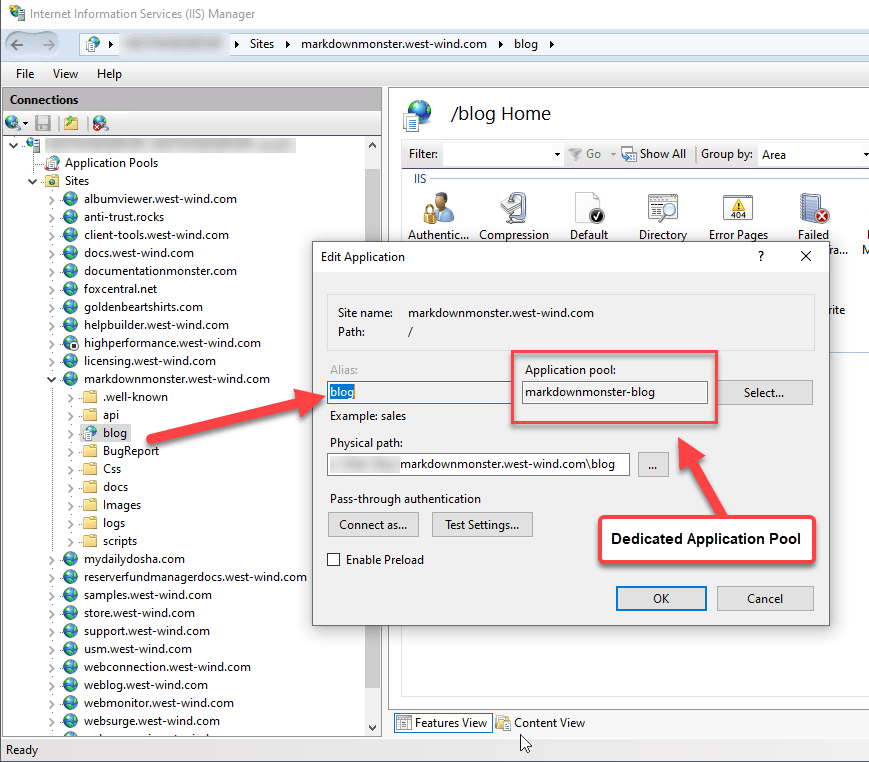Open the Directory Browsing feature icon
The width and height of the screenshot is (869, 762).
tap(663, 207)
